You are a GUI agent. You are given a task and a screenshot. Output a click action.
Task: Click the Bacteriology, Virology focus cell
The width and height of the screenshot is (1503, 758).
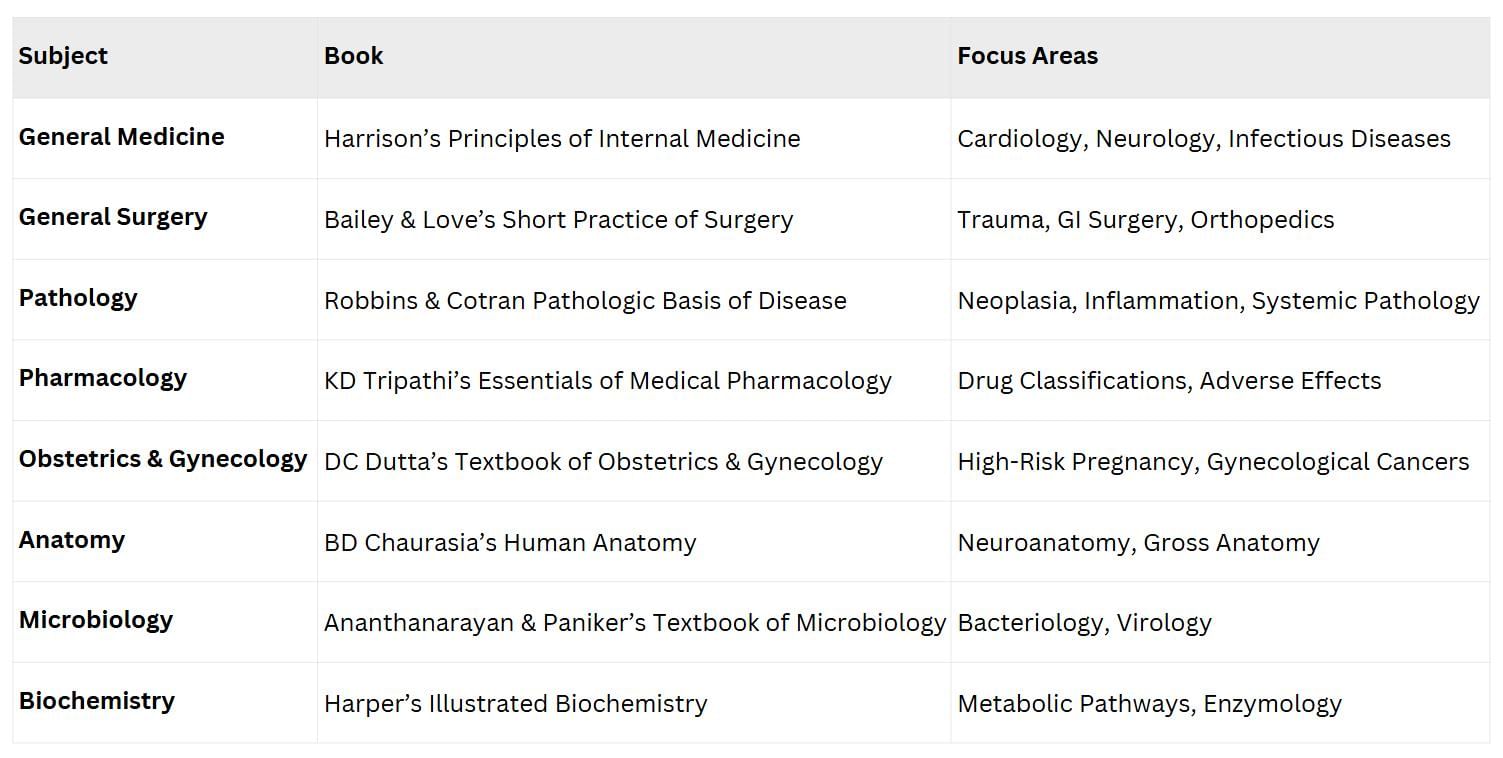pyautogui.click(x=1084, y=623)
